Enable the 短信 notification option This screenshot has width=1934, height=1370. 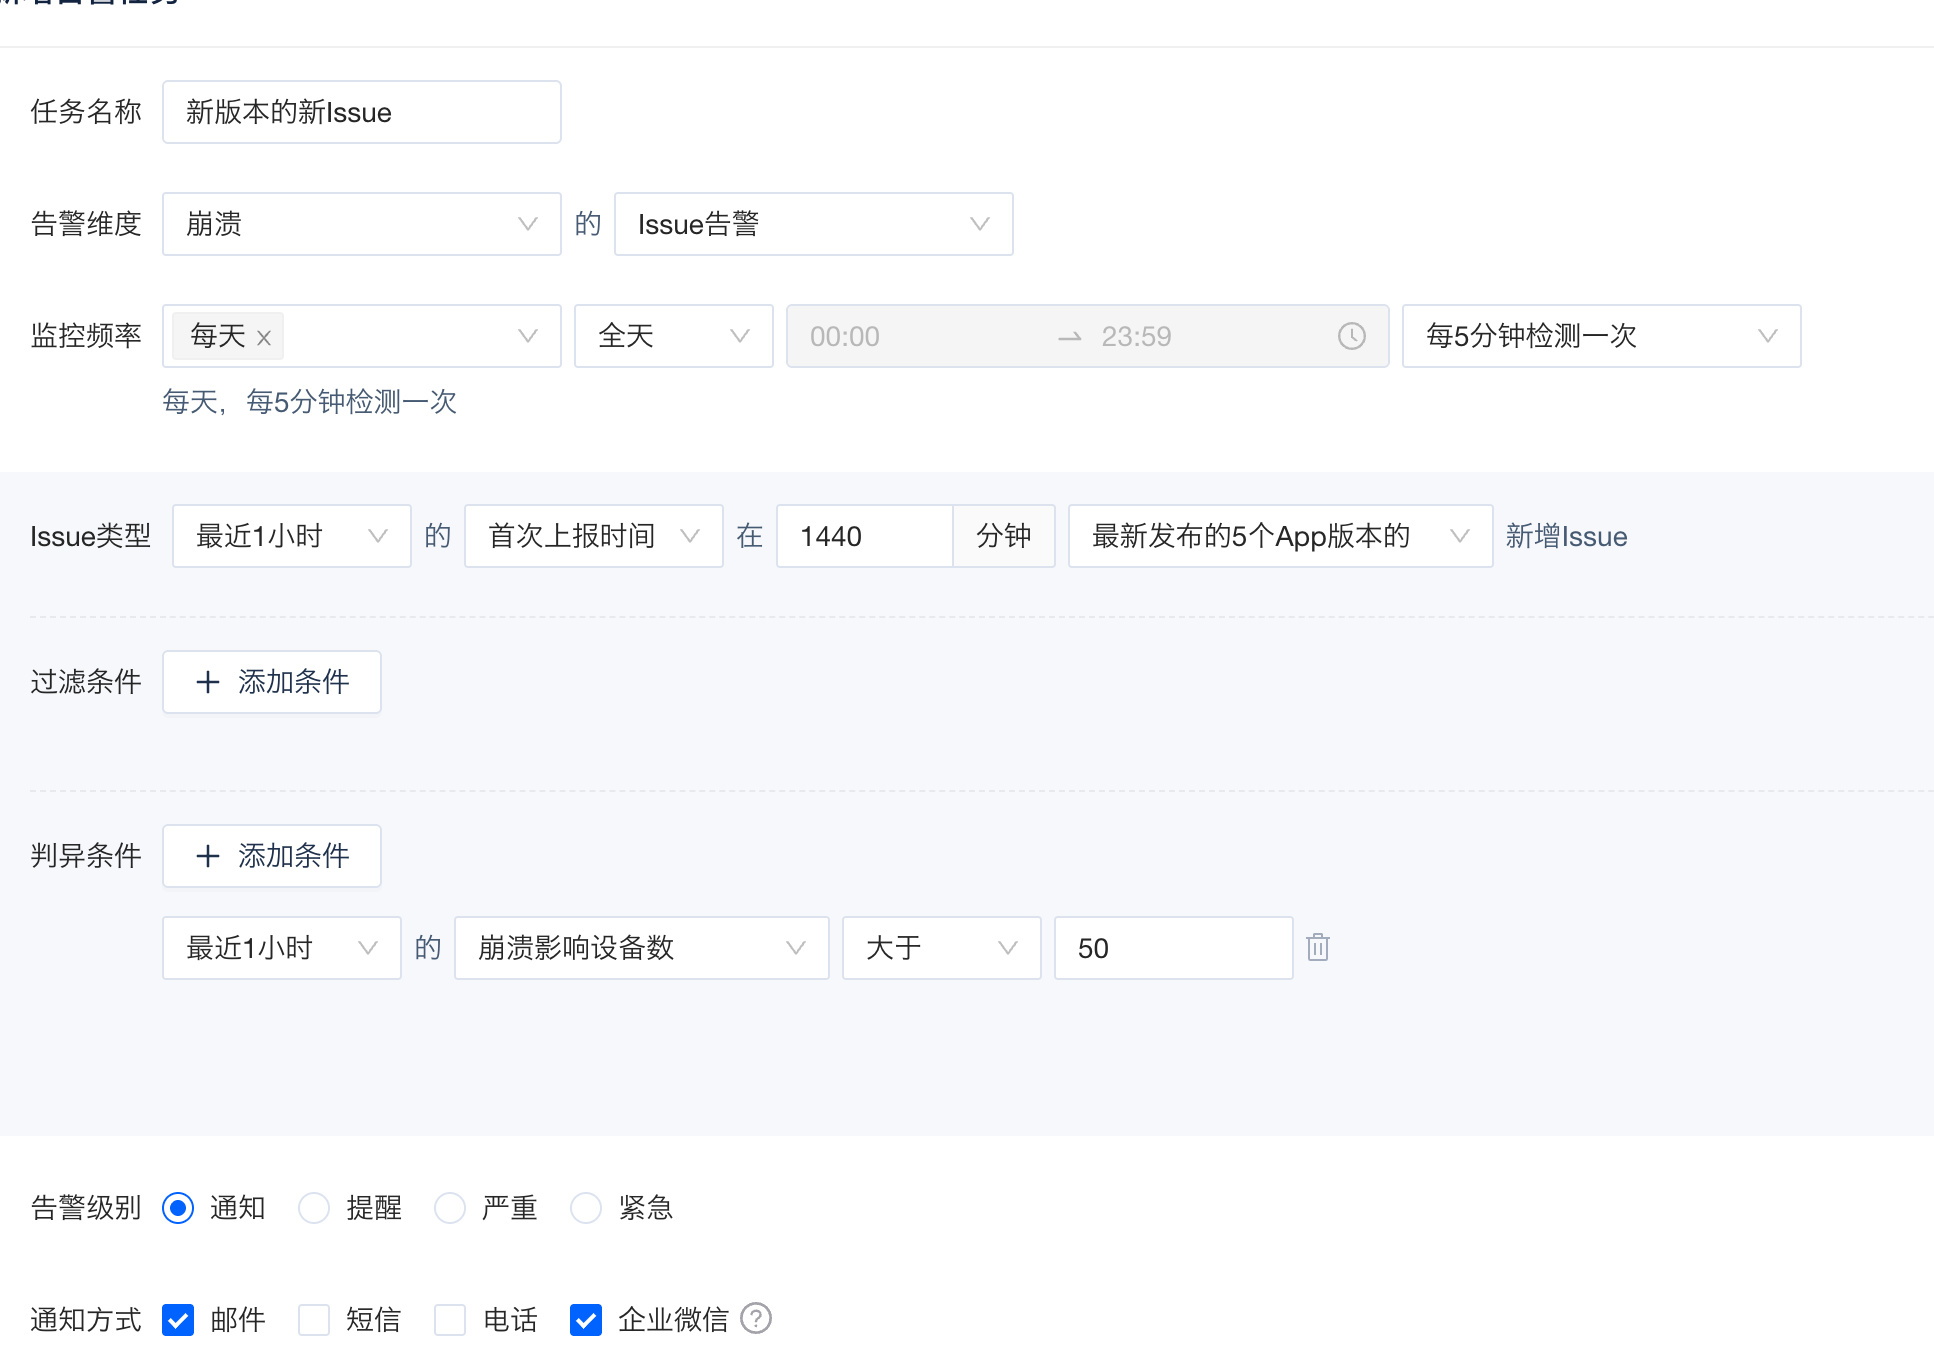click(313, 1320)
